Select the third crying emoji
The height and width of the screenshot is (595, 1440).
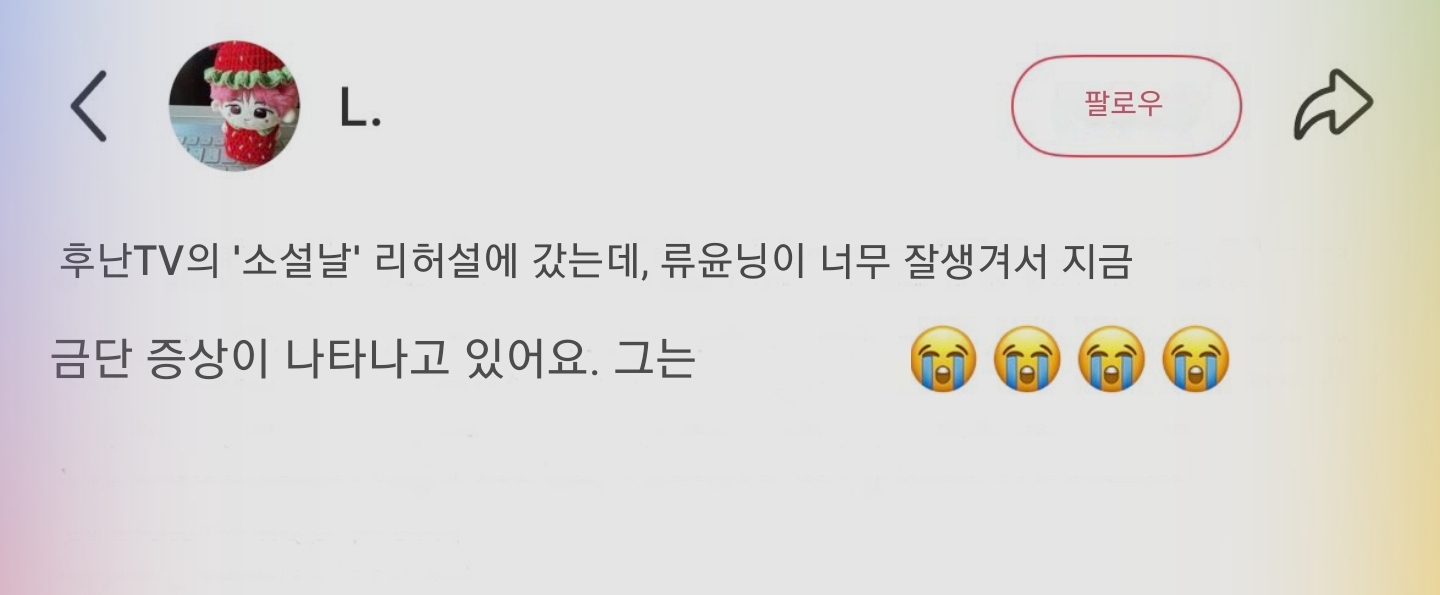point(1111,359)
